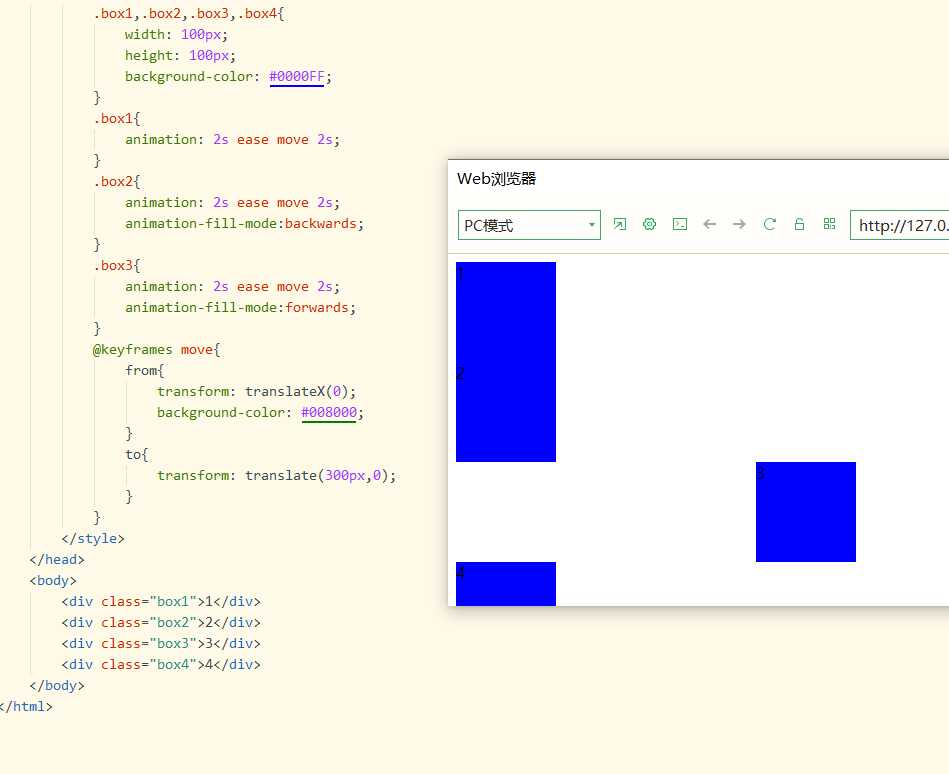Click the #0000FF color value in code
949x774 pixels.
[297, 76]
